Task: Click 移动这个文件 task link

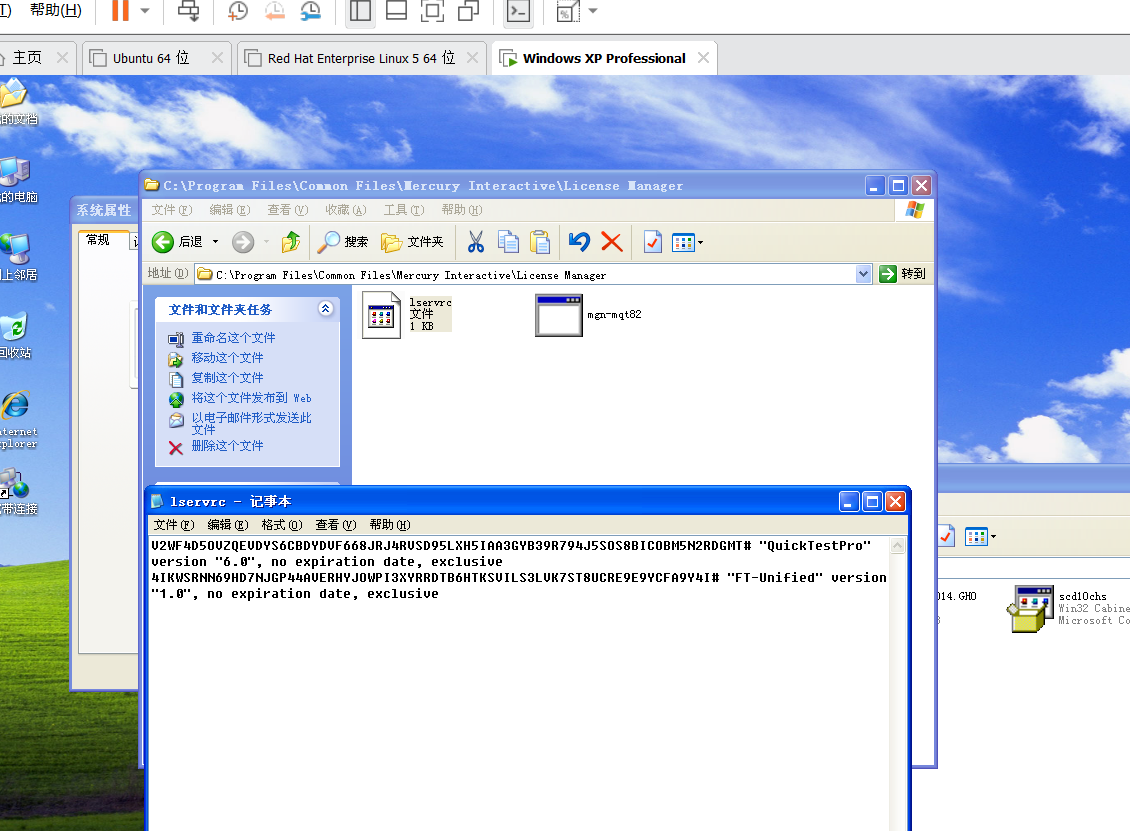Action: [x=227, y=357]
